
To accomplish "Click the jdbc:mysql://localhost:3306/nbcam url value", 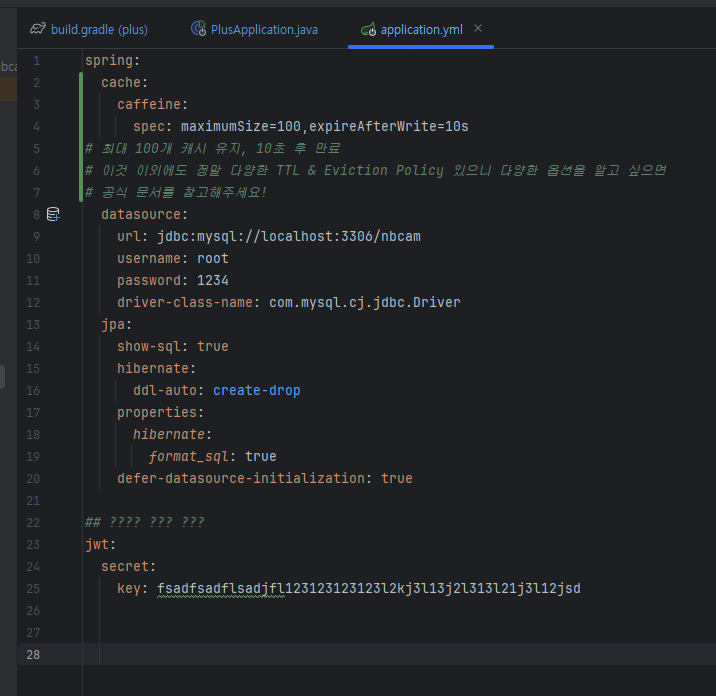I will (x=289, y=236).
